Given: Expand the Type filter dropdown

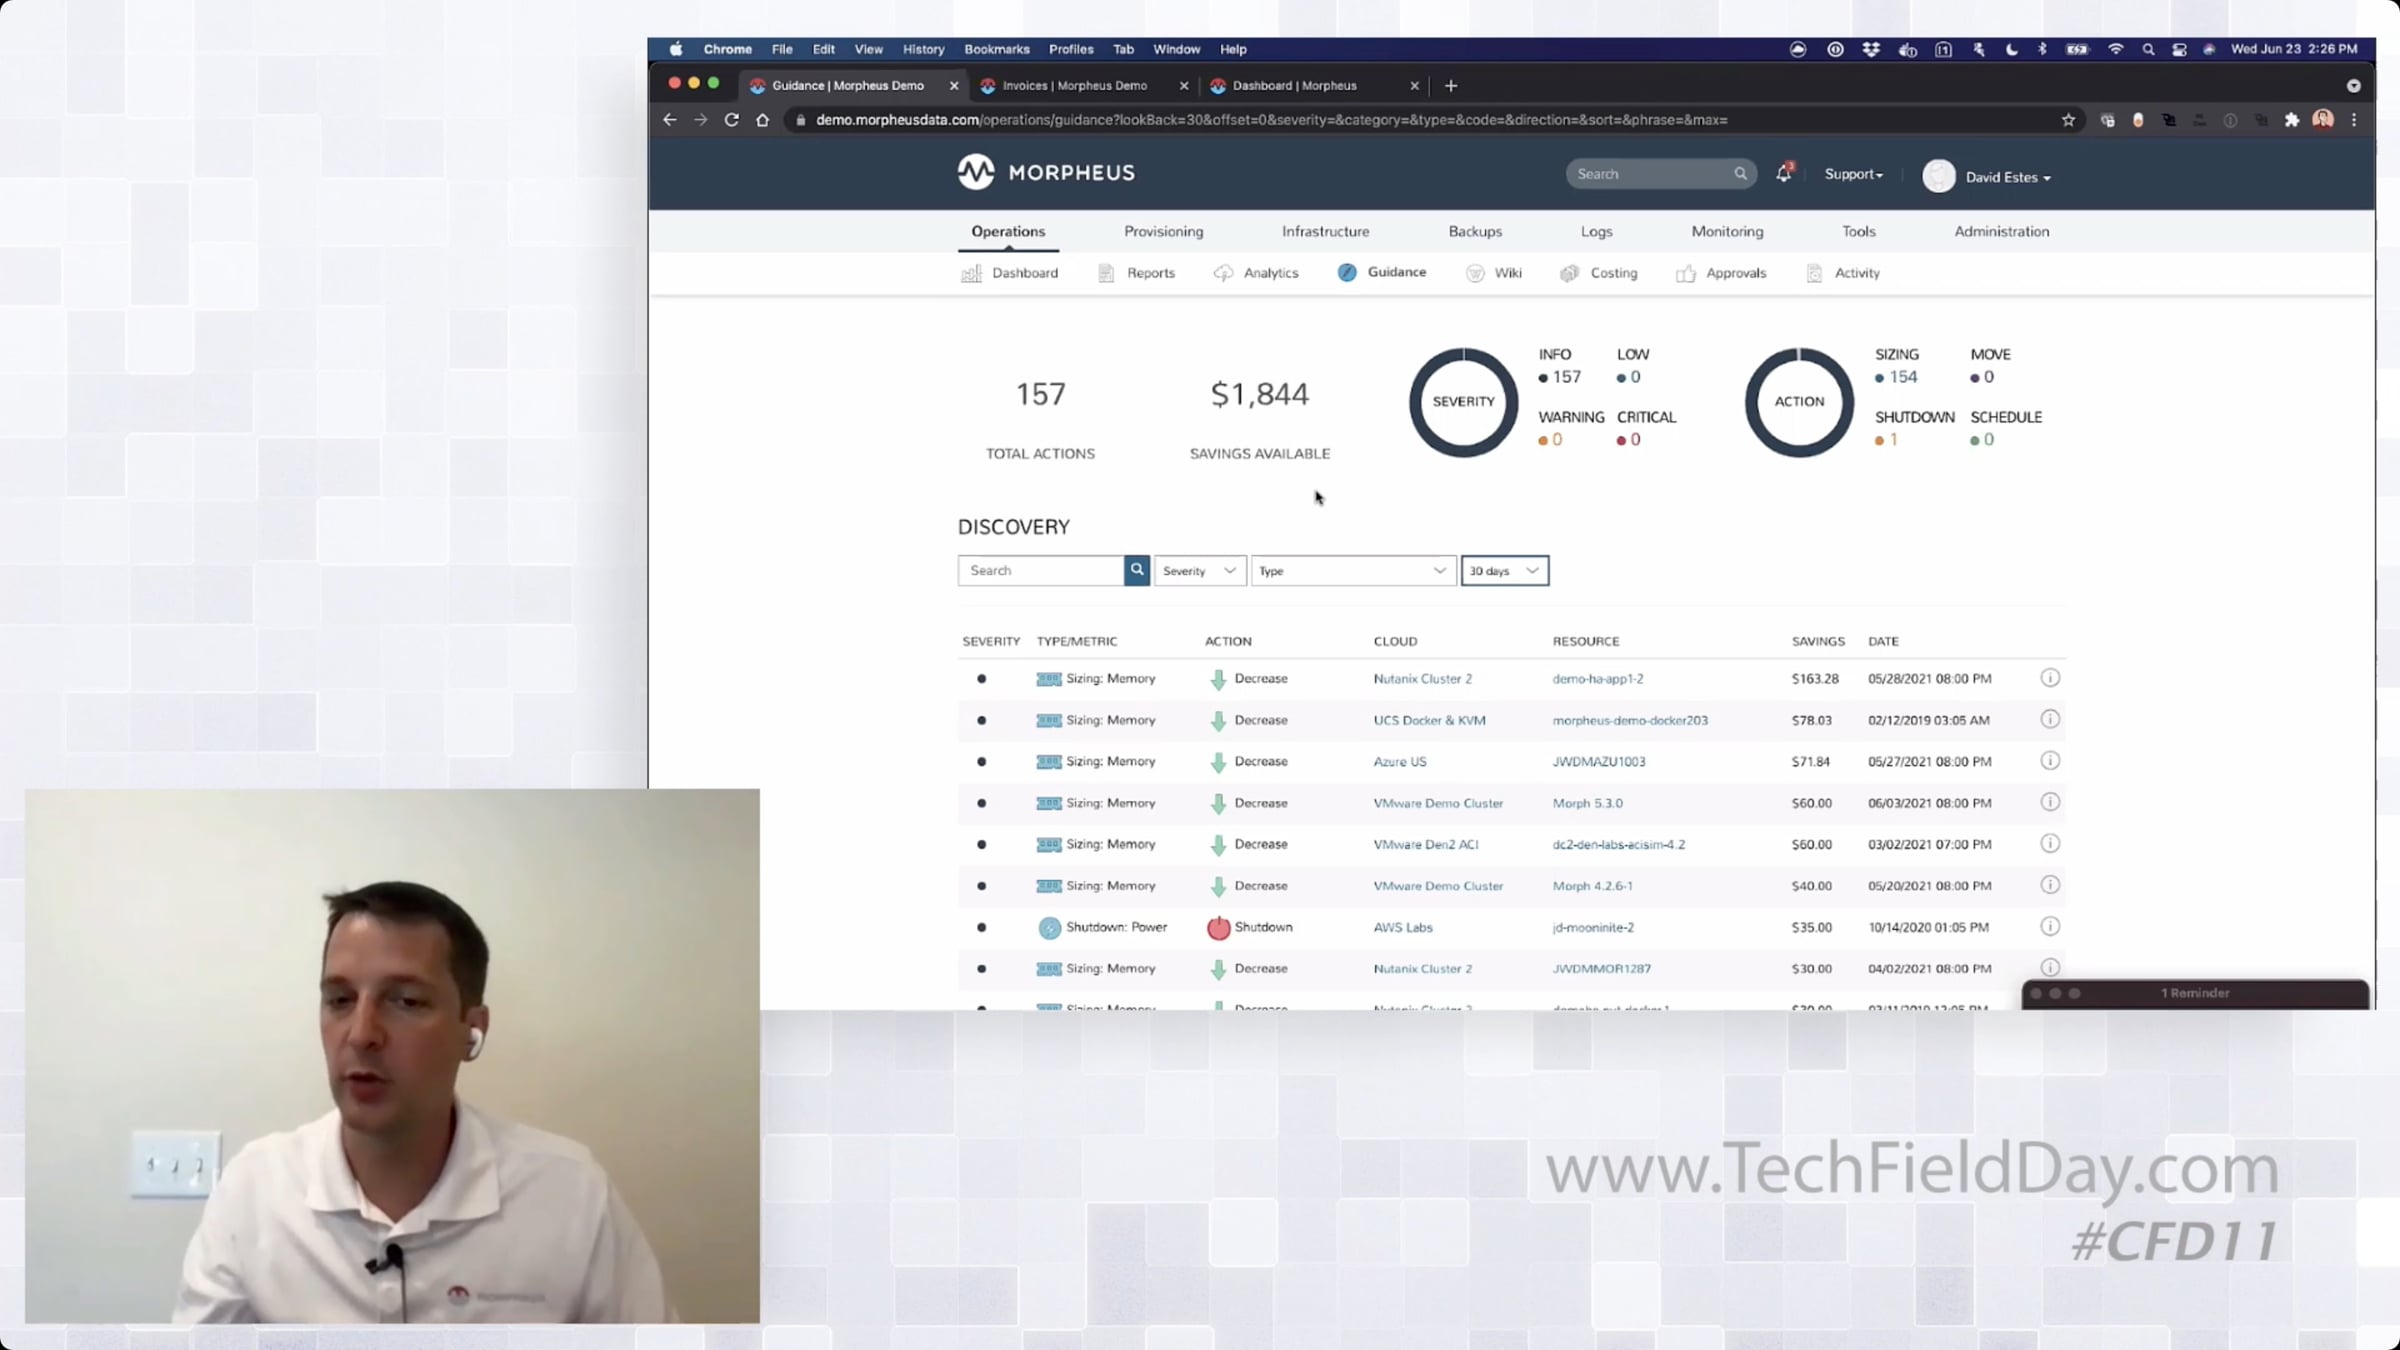Looking at the screenshot, I should (1354, 570).
